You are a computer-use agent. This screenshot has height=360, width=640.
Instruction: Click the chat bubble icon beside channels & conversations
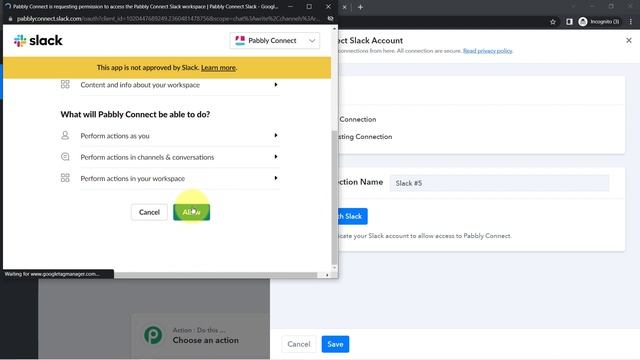[65, 157]
